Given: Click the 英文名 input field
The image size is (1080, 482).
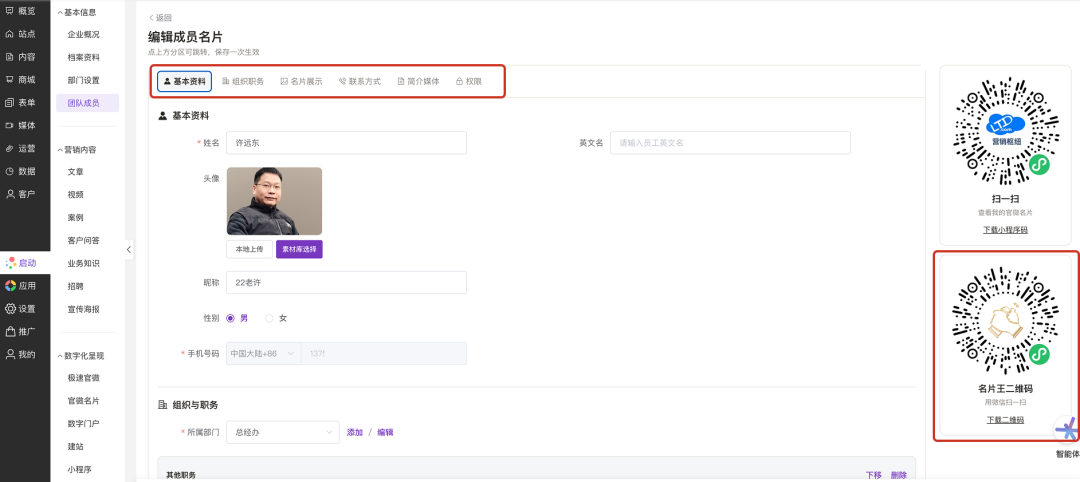Looking at the screenshot, I should tap(730, 143).
